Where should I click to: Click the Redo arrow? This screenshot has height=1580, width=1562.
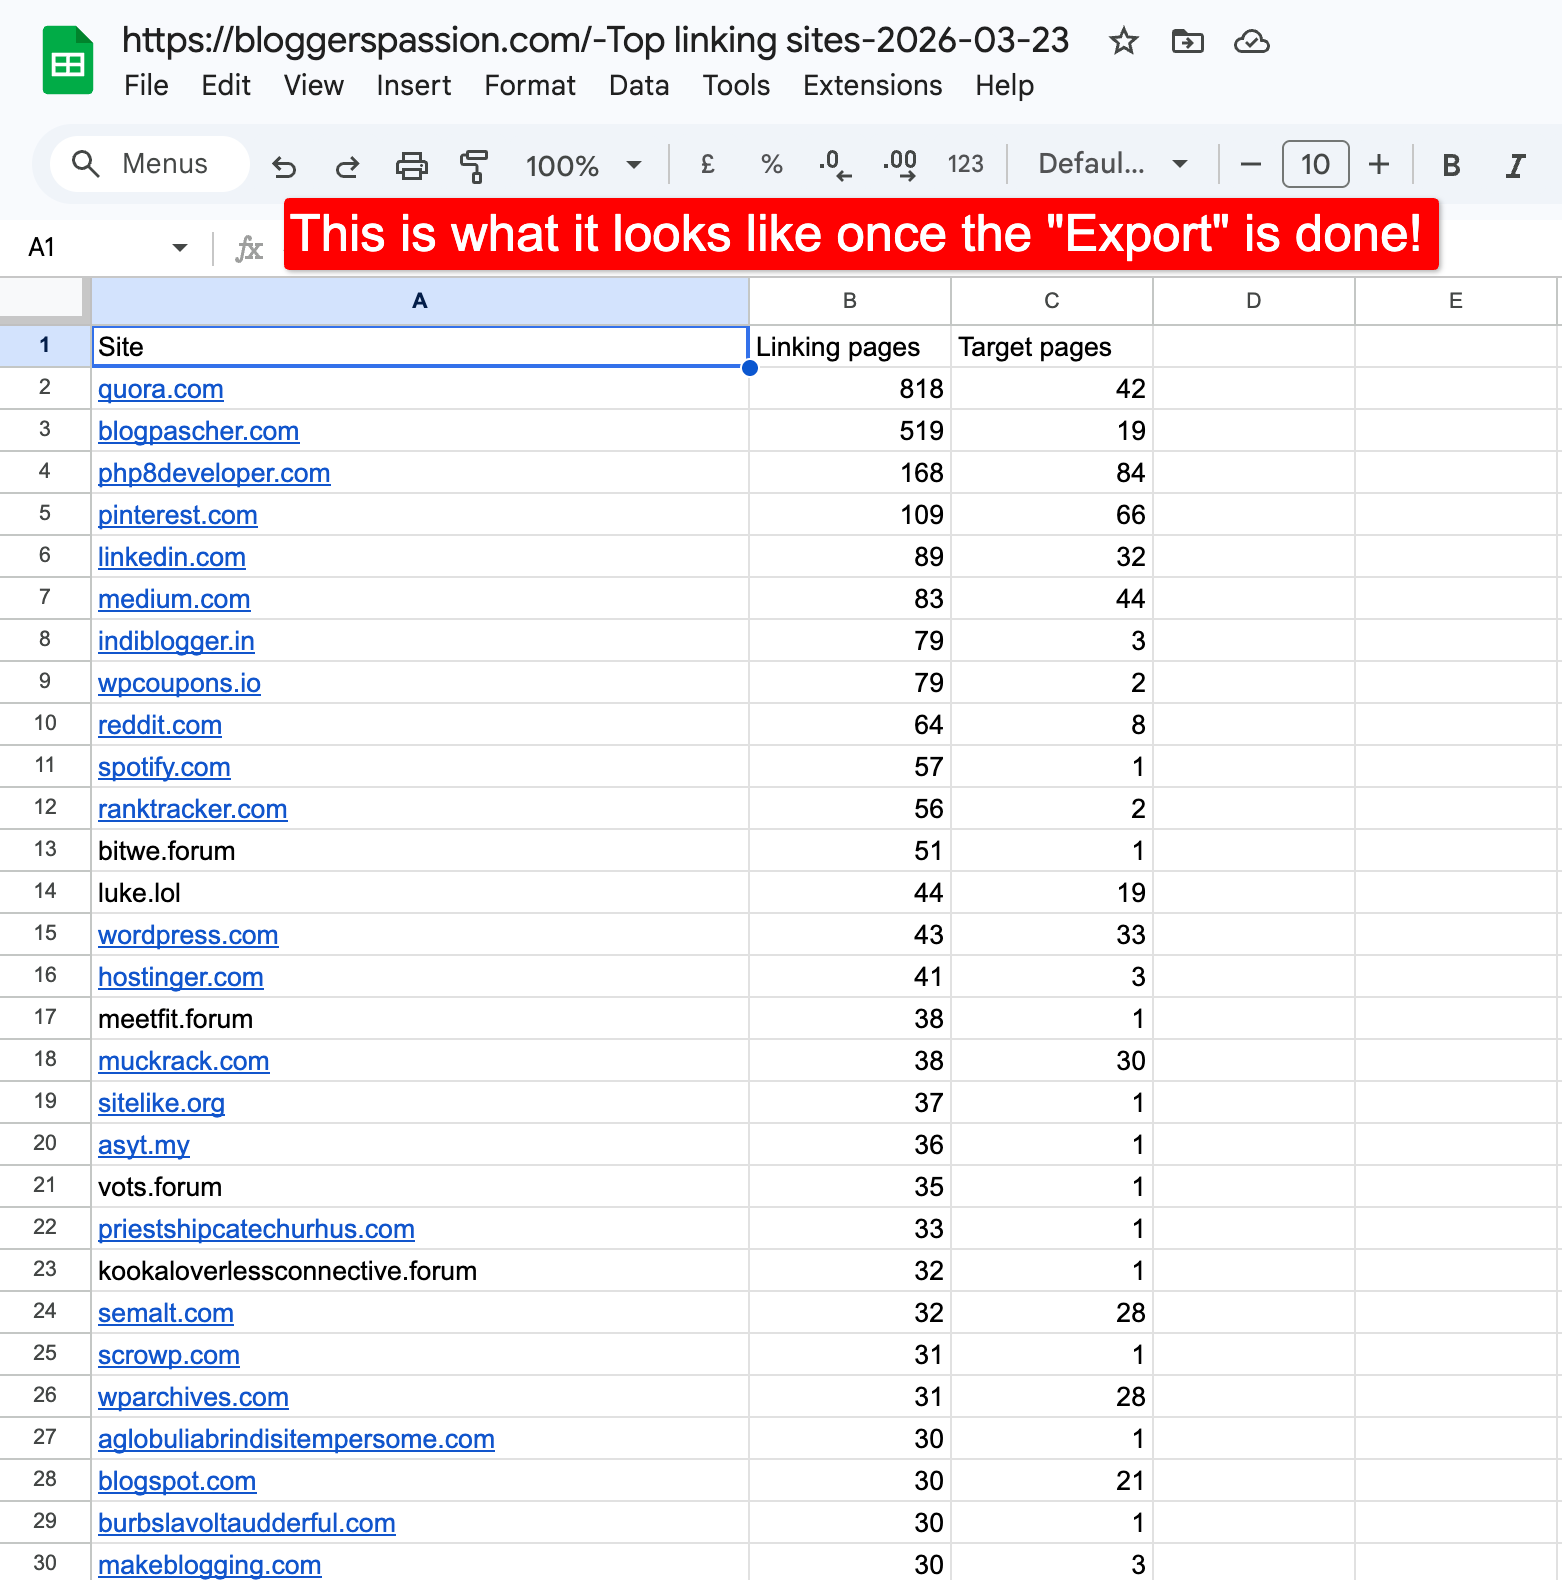tap(347, 165)
